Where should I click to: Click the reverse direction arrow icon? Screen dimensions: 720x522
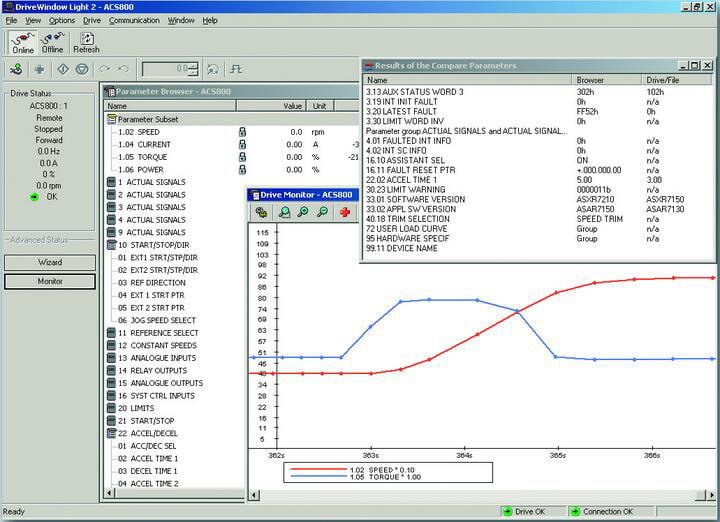[123, 69]
